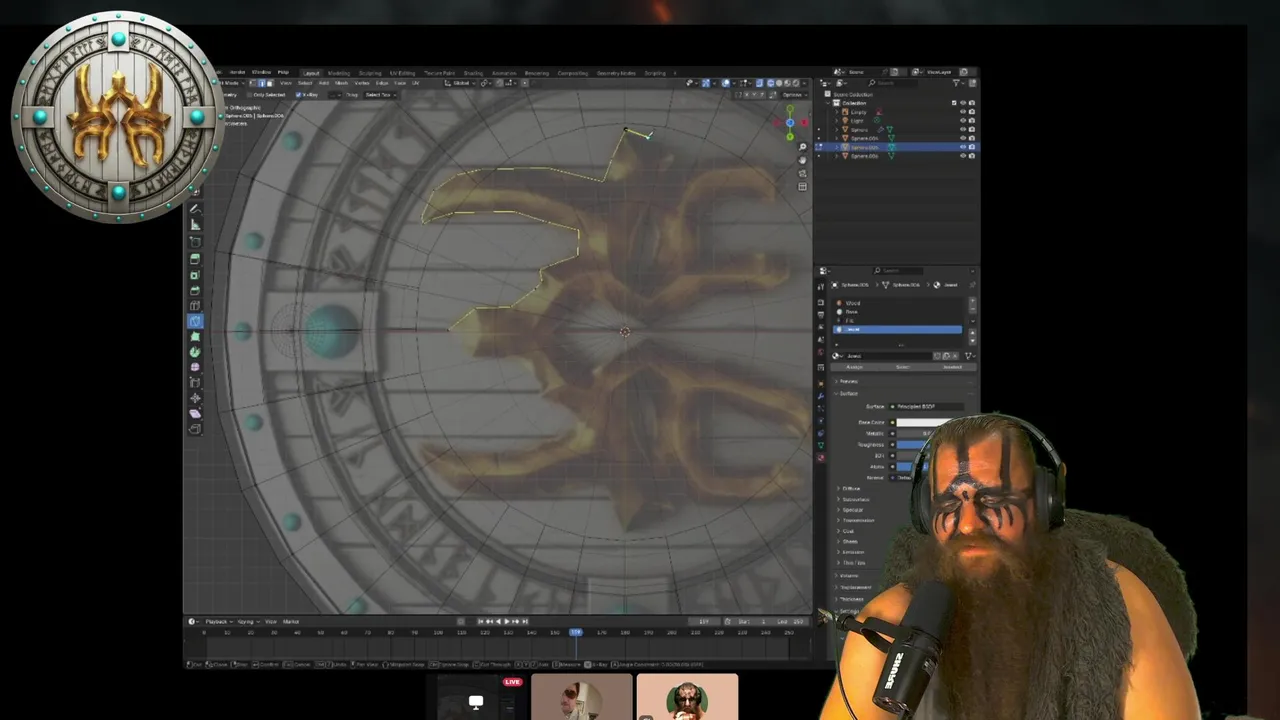The image size is (1280, 720).
Task: Select the Extrude Region tool
Action: click(195, 259)
